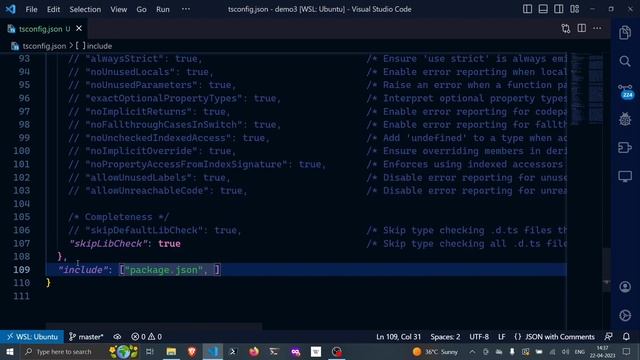Open the Extensions view icon

point(625,147)
